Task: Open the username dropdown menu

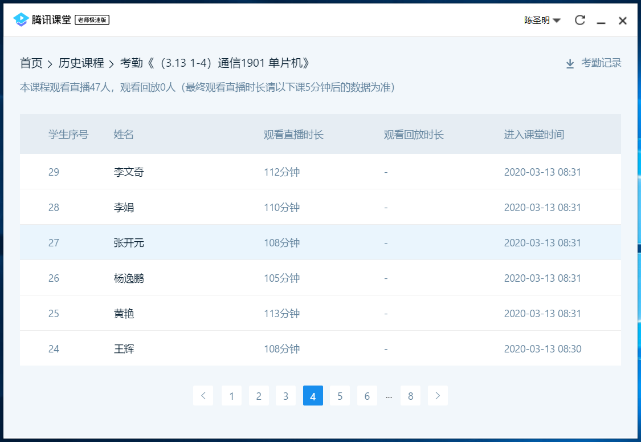Action: tap(542, 20)
